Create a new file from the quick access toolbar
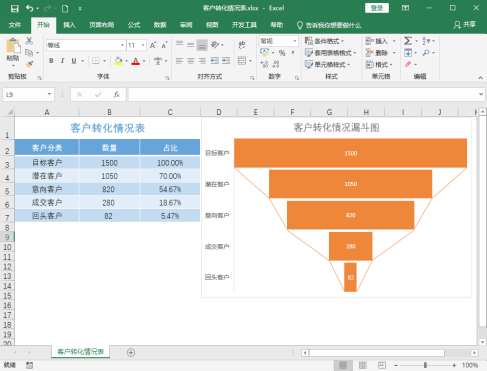This screenshot has height=371, width=487. click(65, 9)
